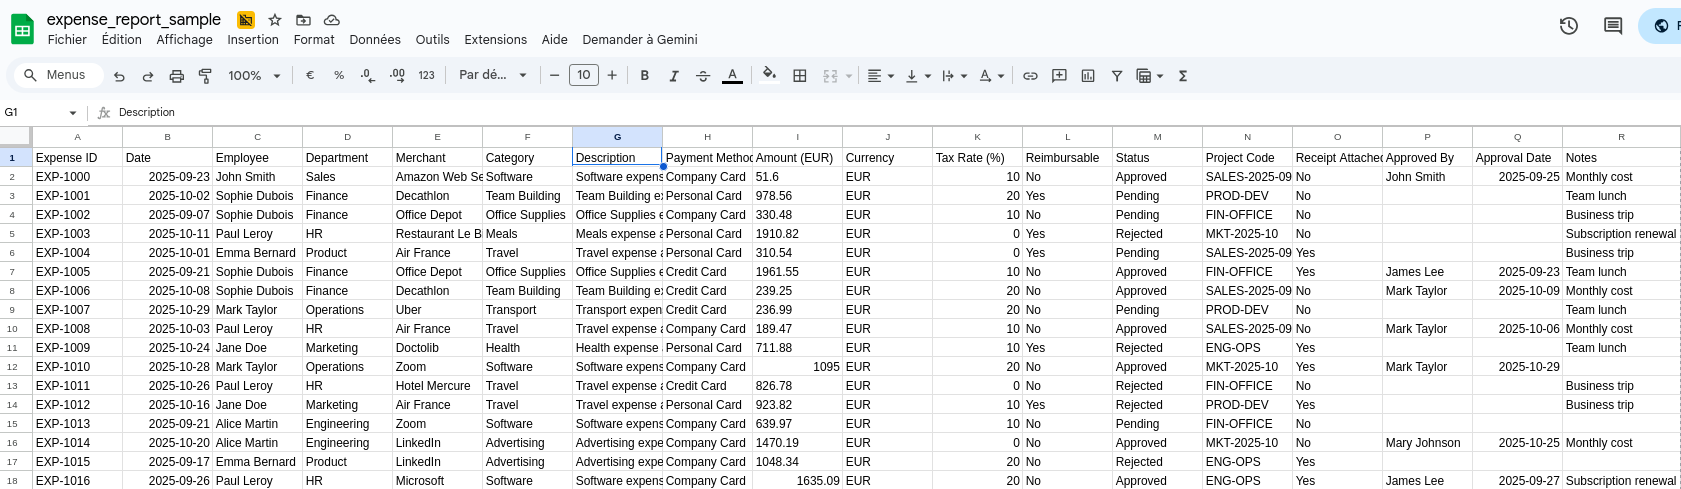Image resolution: width=1681 pixels, height=489 pixels.
Task: Open the Google Sheets home logo
Action: point(22,29)
